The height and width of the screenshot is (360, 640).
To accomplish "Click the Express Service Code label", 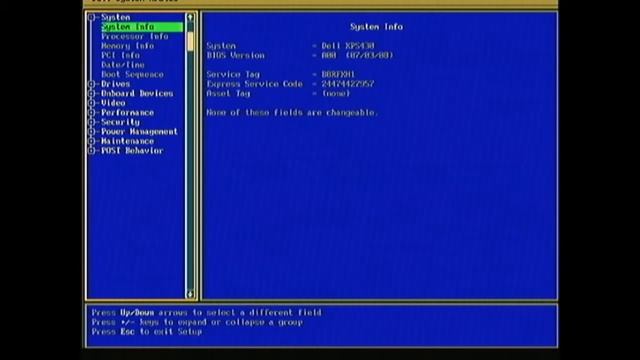I will click(255, 84).
